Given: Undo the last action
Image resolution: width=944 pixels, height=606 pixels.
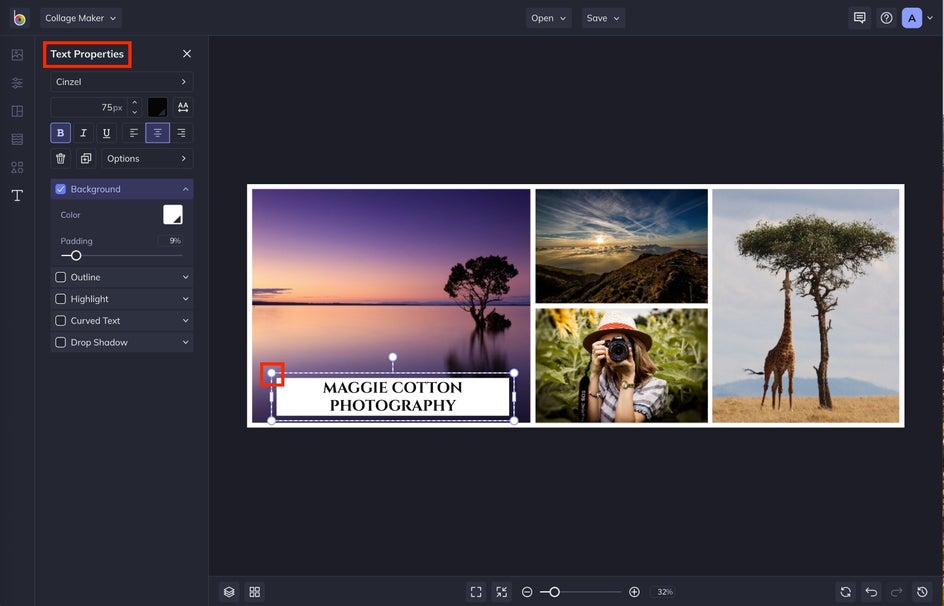Looking at the screenshot, I should point(871,592).
